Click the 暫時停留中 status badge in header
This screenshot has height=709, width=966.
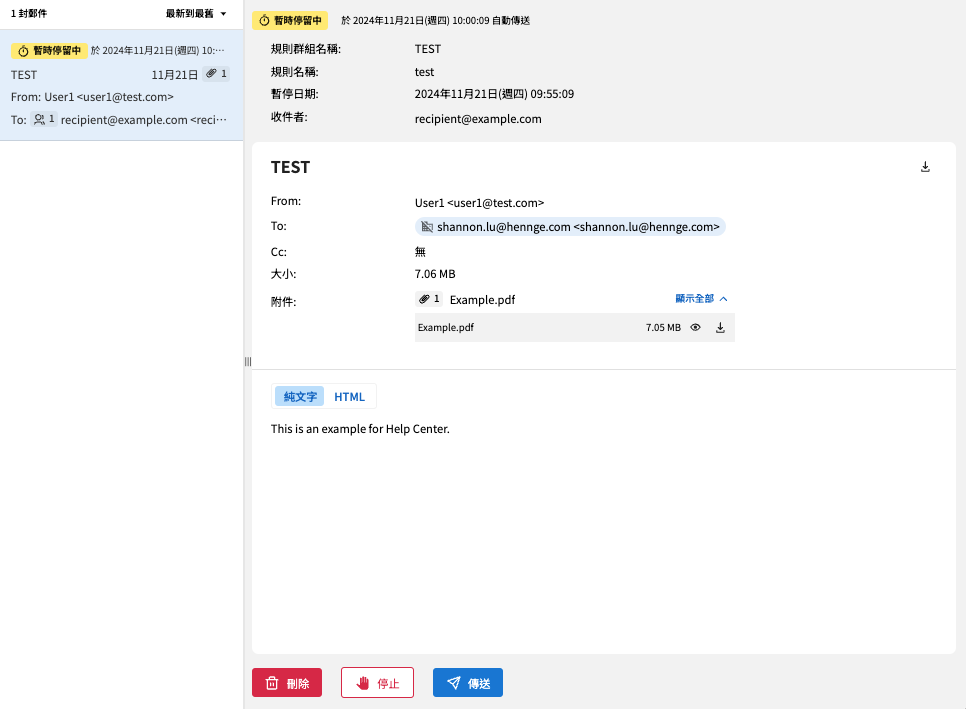coord(290,20)
